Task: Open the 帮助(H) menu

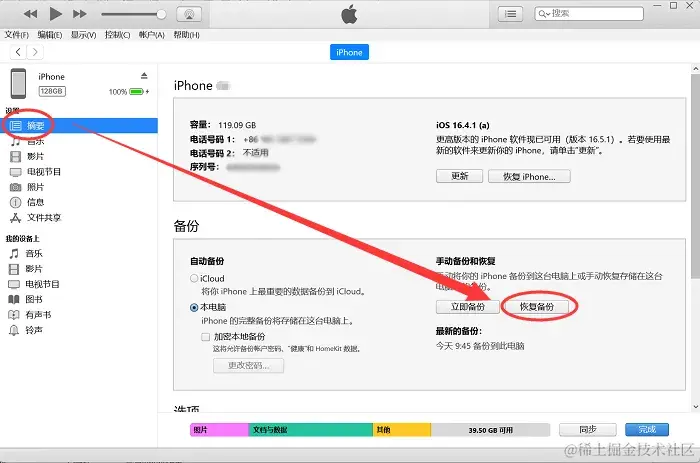Action: click(186, 35)
